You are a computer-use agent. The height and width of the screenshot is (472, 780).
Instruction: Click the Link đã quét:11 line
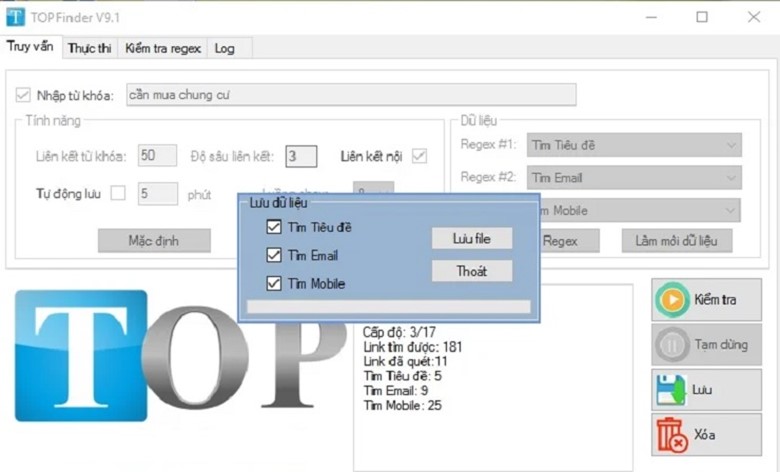click(405, 361)
